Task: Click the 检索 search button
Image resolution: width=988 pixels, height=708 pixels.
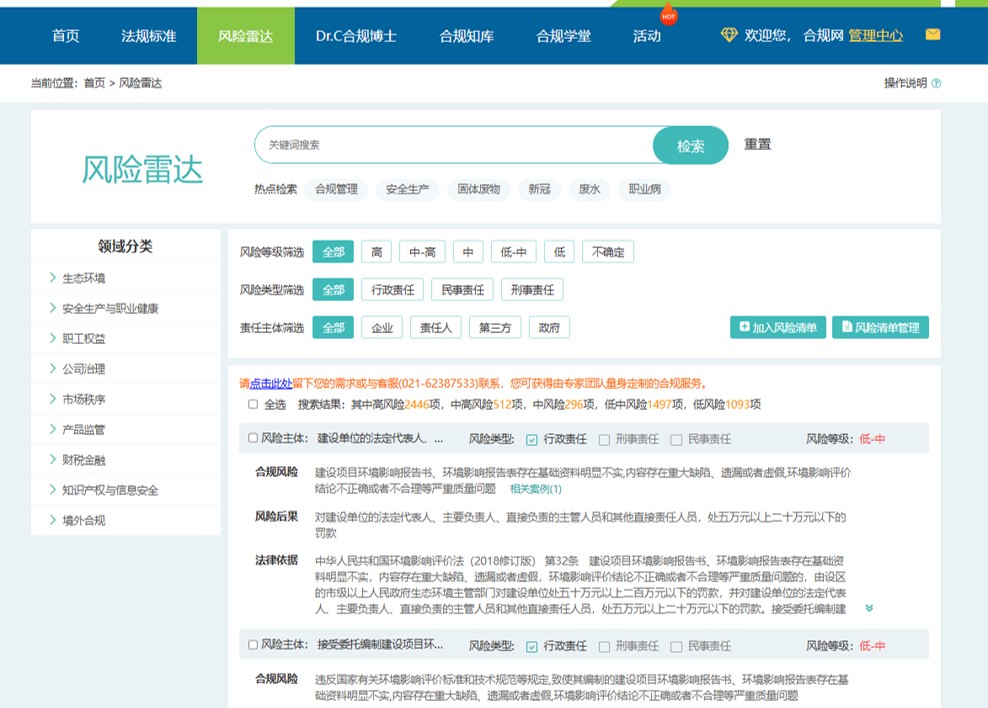Action: coord(691,146)
